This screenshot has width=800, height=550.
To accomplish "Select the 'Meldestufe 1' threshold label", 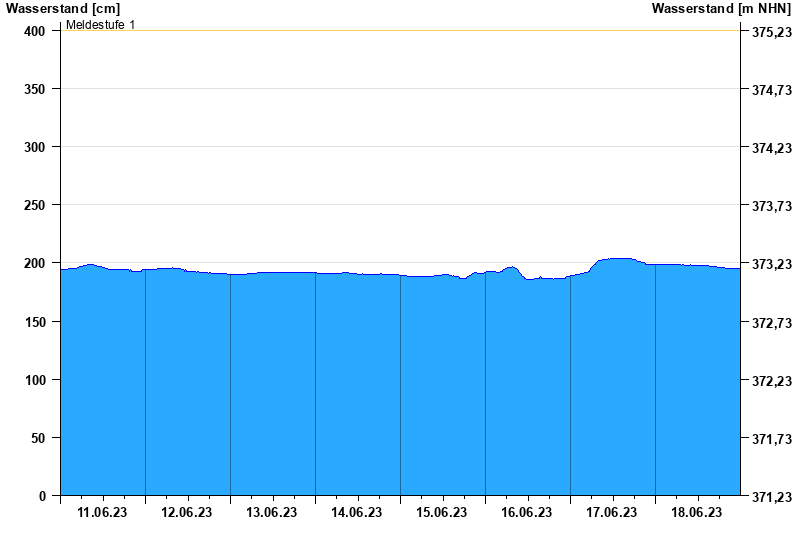I will pos(100,24).
